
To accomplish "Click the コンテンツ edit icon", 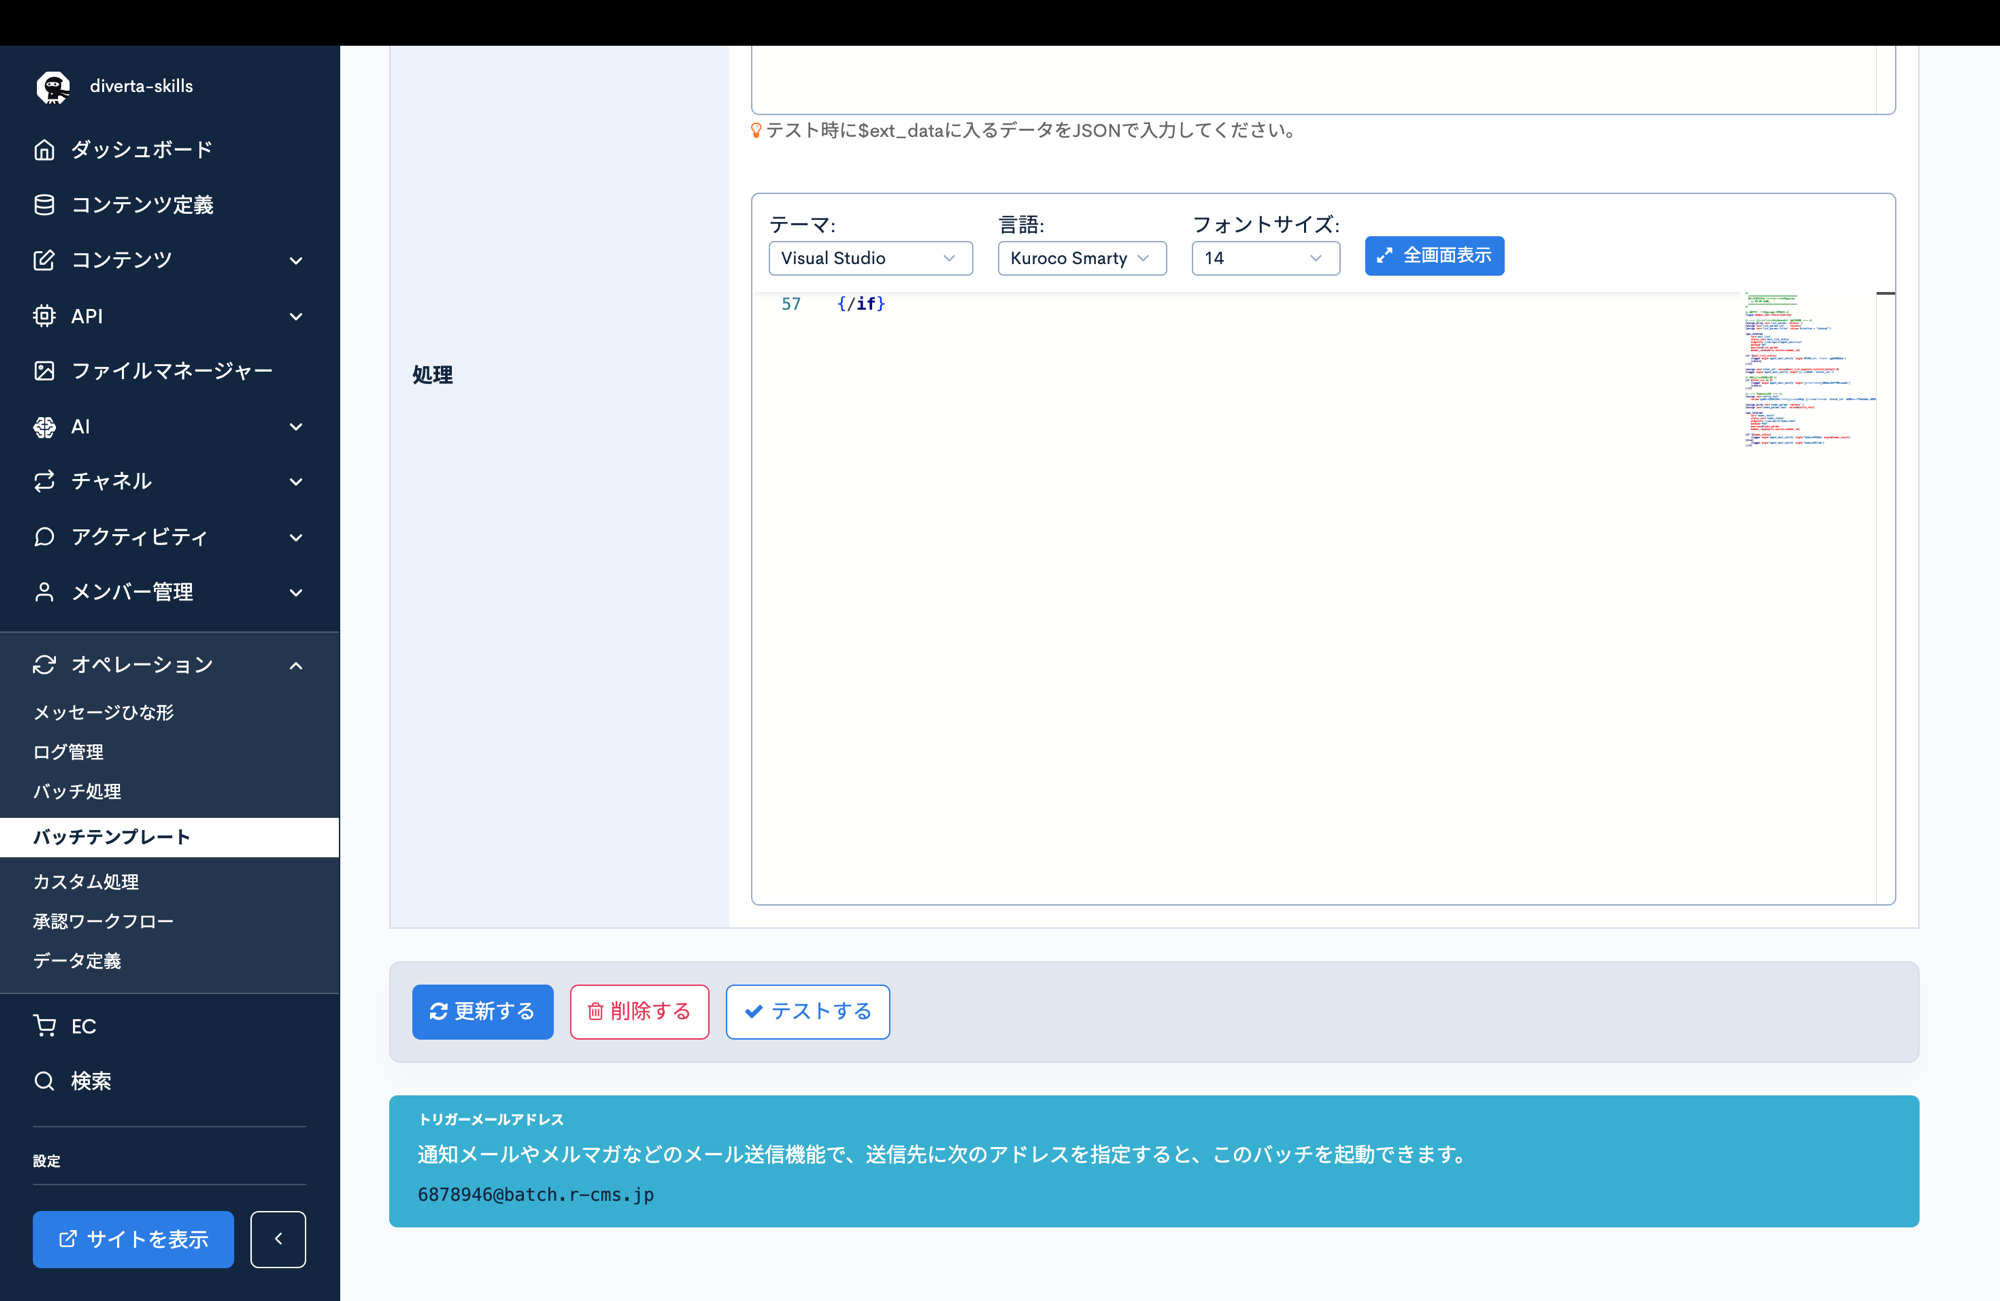I will [x=44, y=260].
